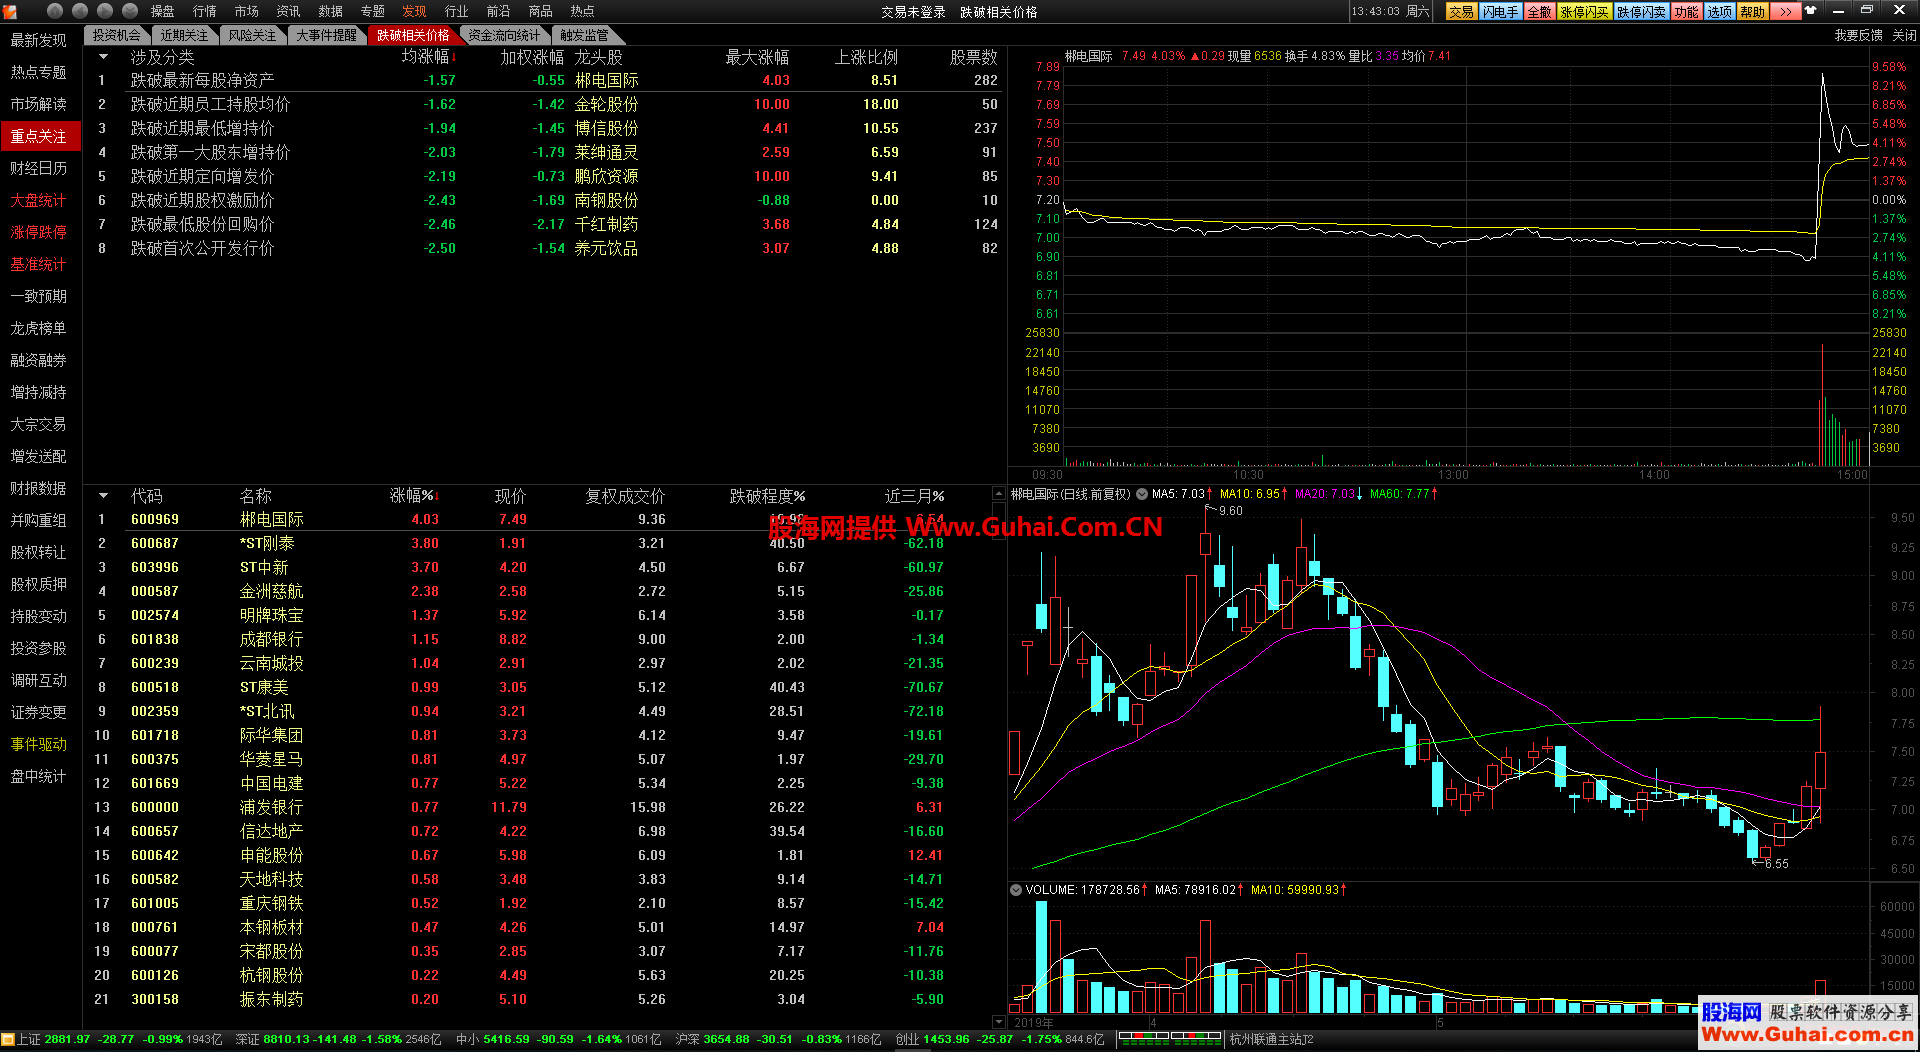Select 大盘统计 in left sidebar

click(38, 200)
